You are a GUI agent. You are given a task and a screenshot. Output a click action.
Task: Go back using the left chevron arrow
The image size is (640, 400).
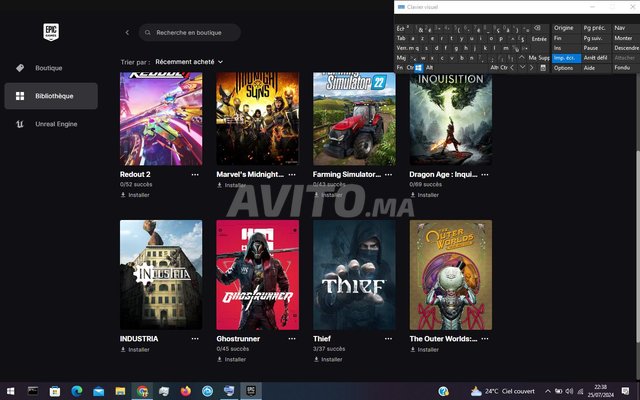tap(127, 33)
